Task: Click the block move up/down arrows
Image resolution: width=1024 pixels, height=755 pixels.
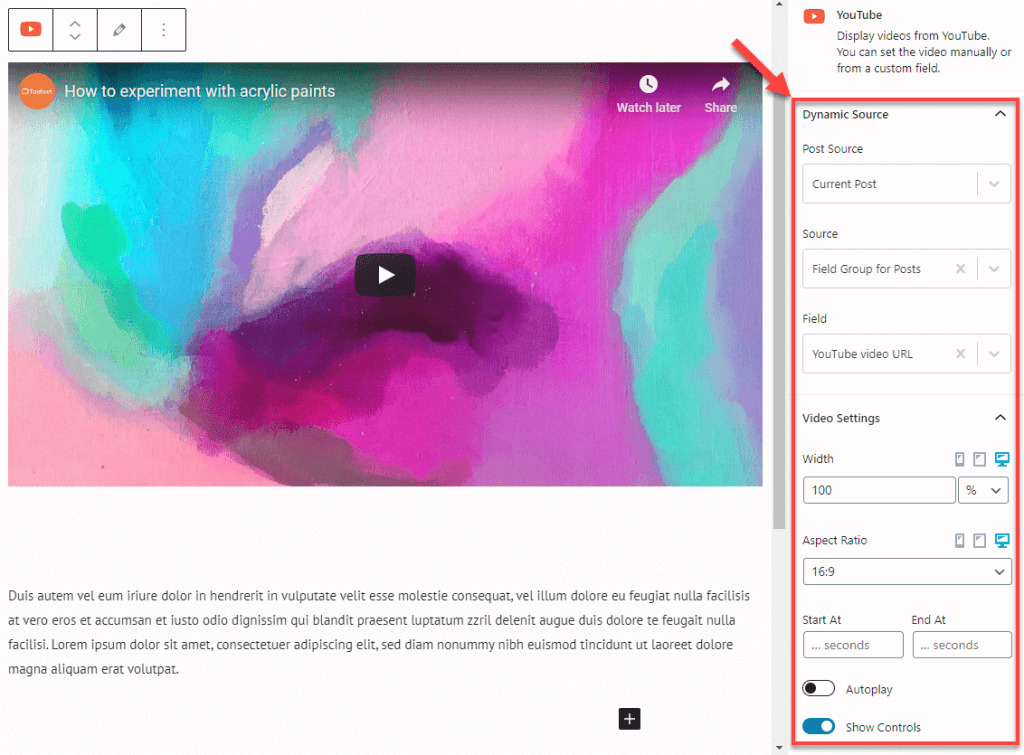Action: (75, 30)
